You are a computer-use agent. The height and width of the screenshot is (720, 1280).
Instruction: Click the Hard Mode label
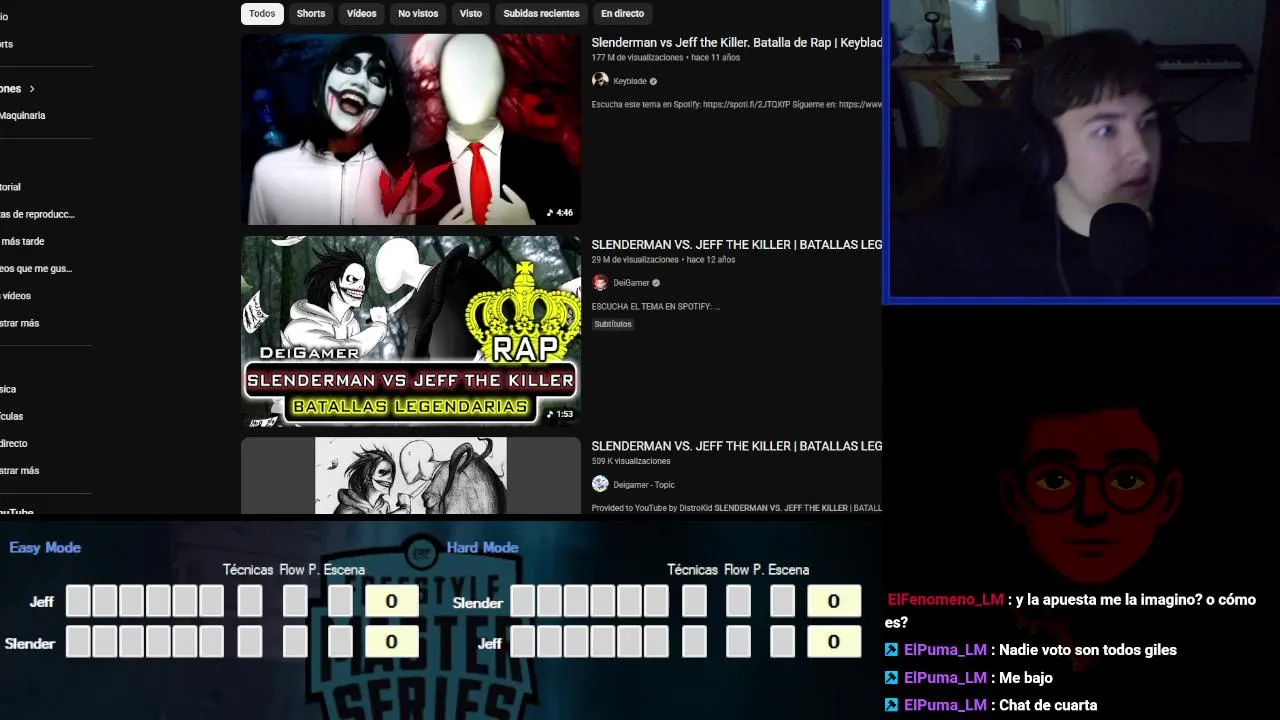click(x=482, y=547)
